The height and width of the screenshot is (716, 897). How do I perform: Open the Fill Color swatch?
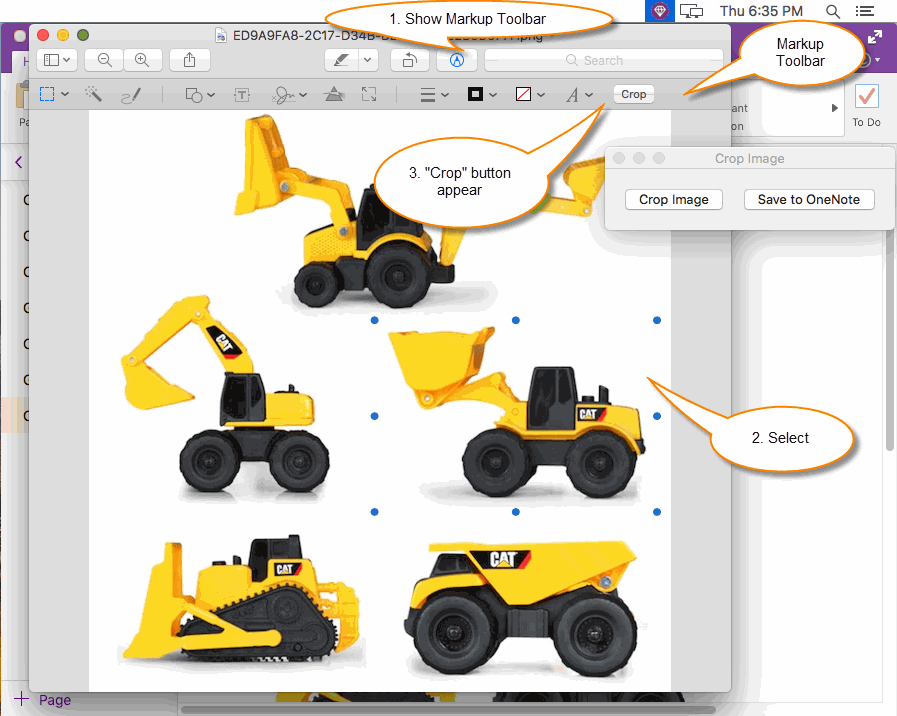[x=530, y=94]
